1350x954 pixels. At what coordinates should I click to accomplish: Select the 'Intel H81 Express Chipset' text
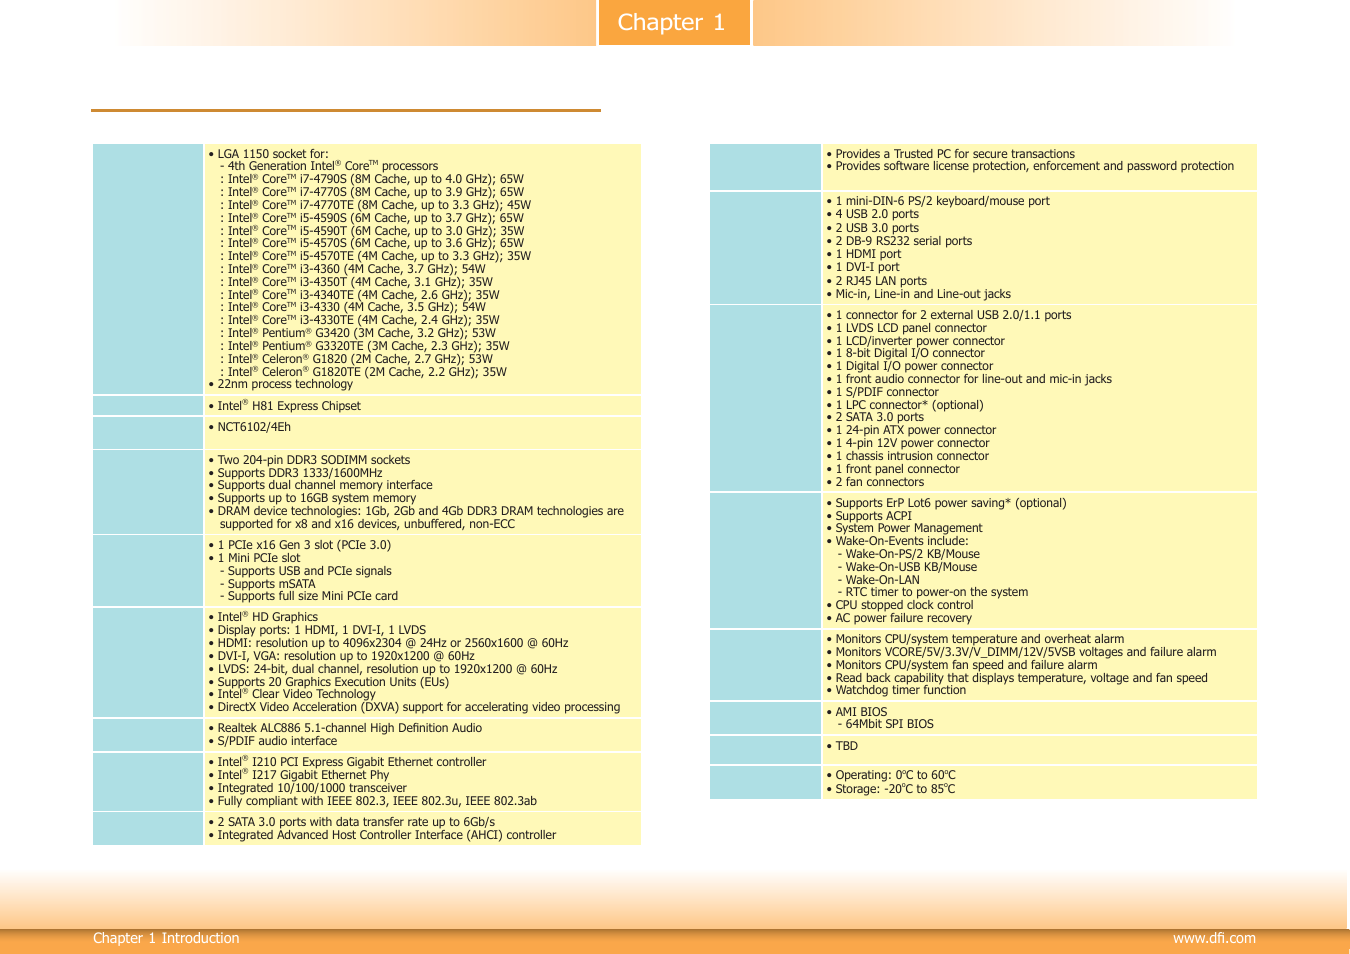click(284, 406)
